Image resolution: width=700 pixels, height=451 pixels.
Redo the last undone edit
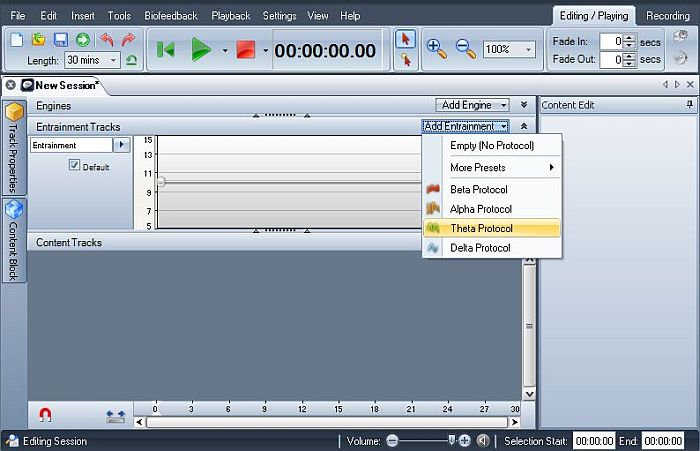(x=128, y=40)
